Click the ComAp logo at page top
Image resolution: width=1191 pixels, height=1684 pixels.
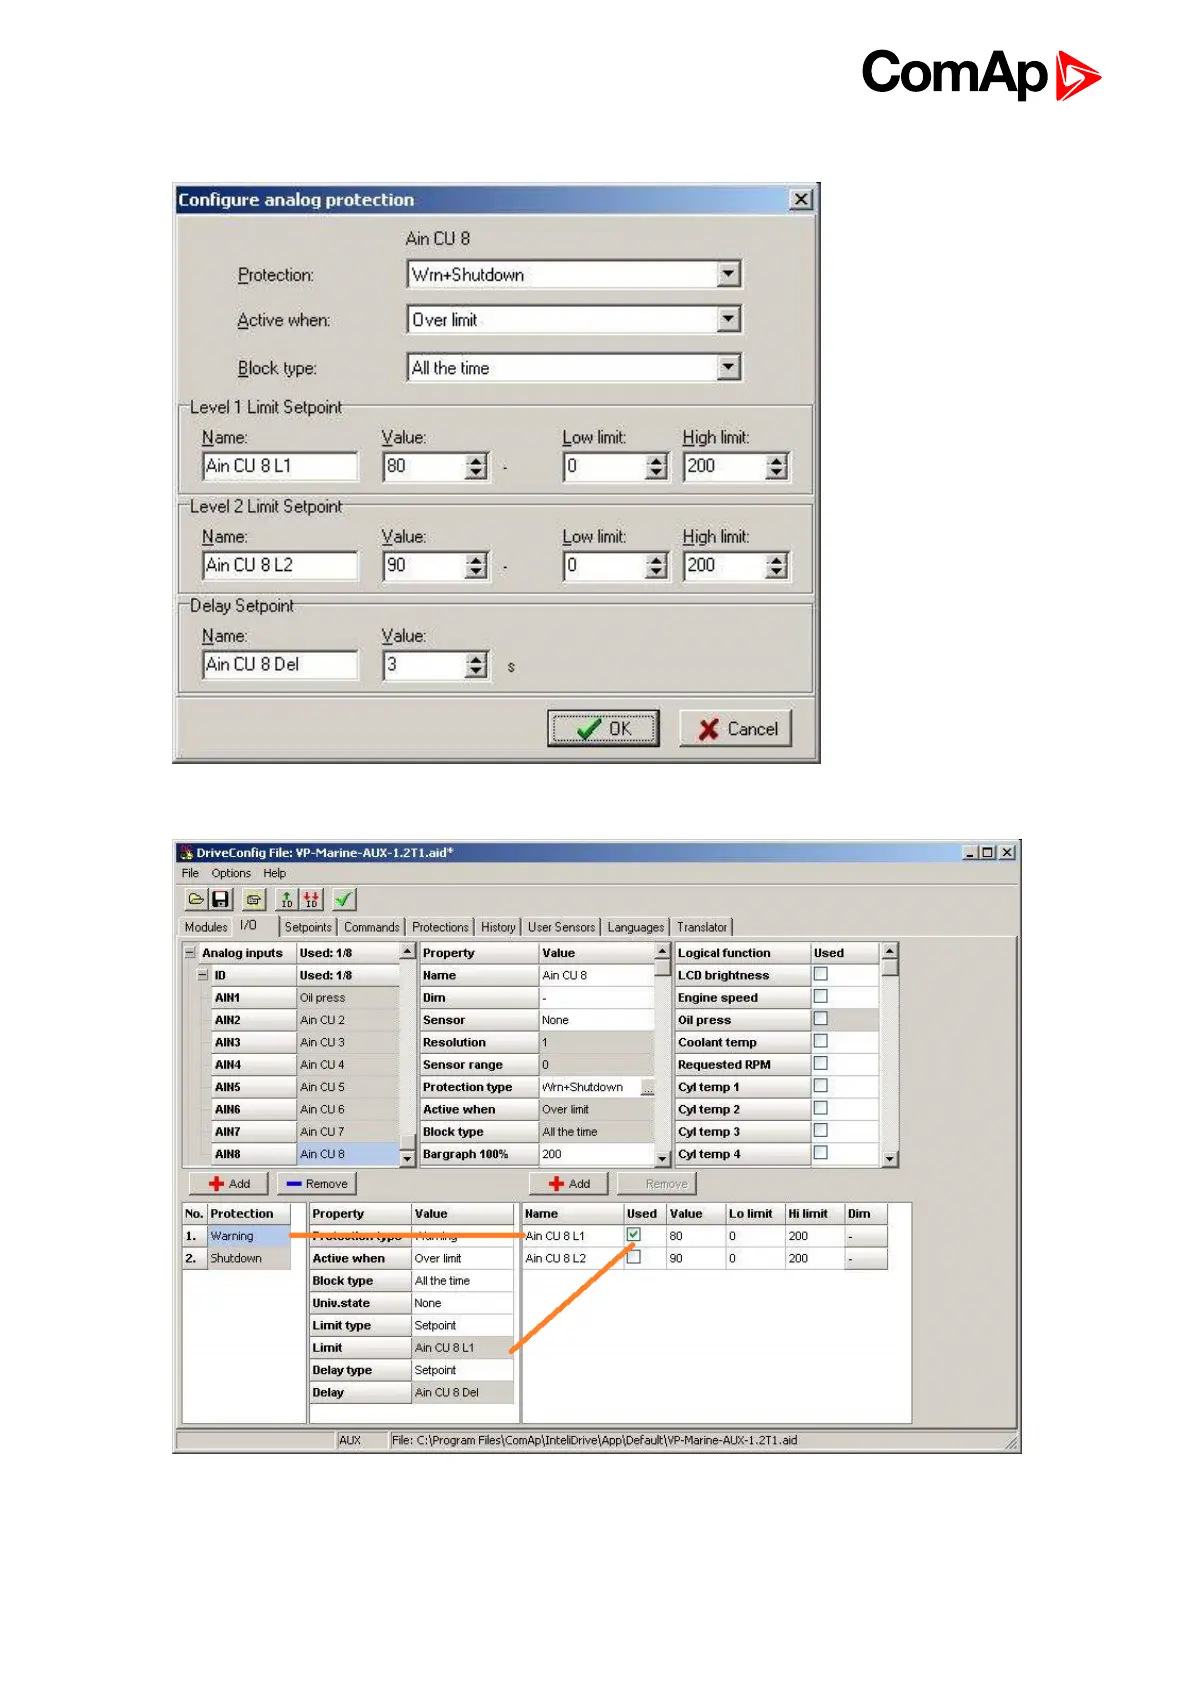981,74
